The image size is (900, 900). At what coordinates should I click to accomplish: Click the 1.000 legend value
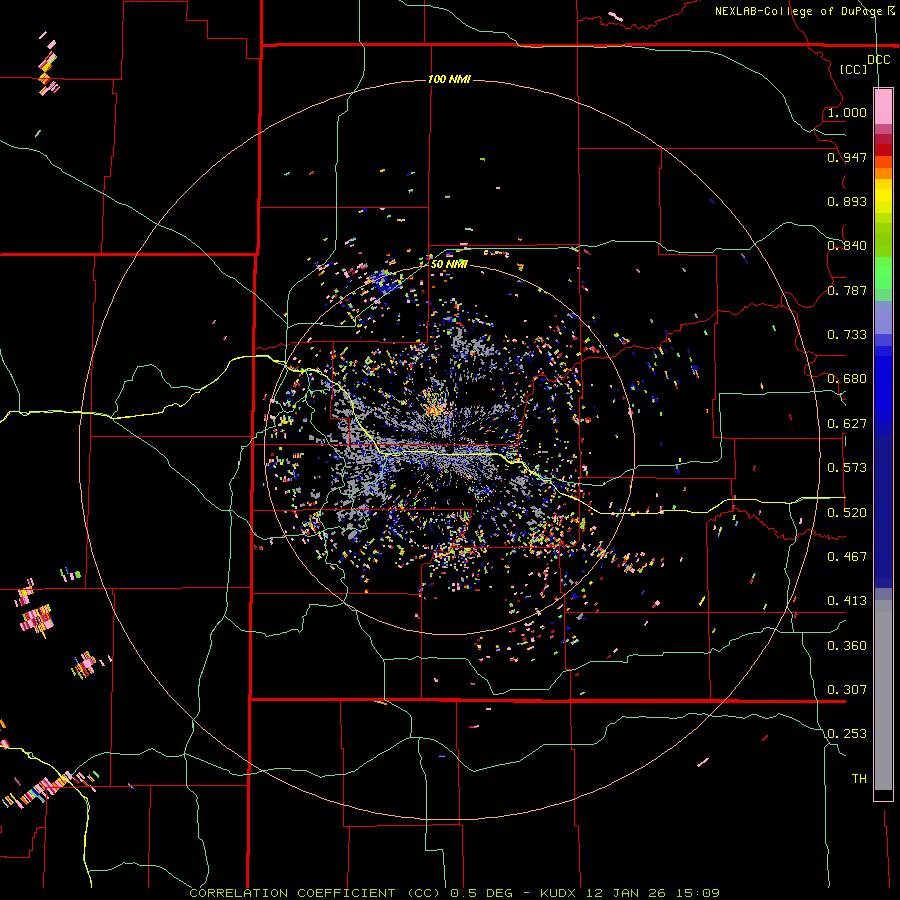(847, 112)
